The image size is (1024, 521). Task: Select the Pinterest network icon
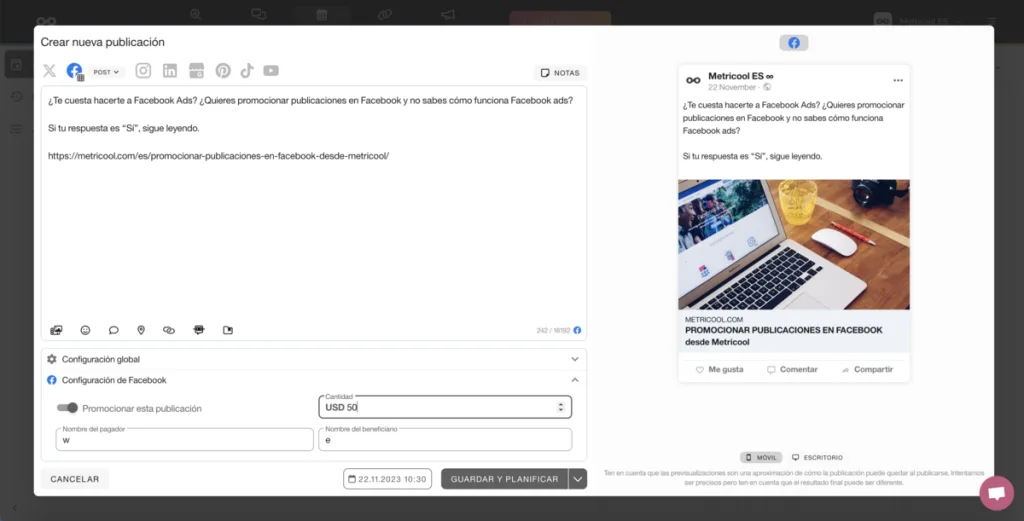pos(223,71)
